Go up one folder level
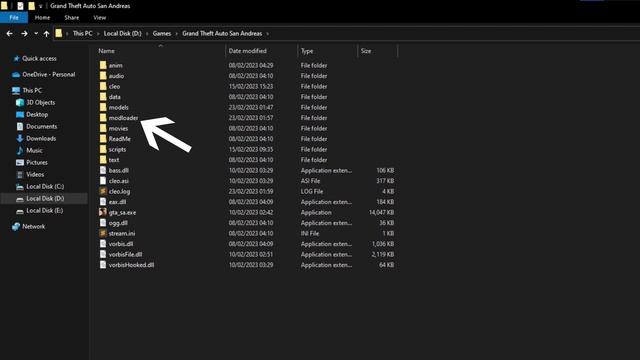640x360 pixels. pyautogui.click(x=46, y=34)
